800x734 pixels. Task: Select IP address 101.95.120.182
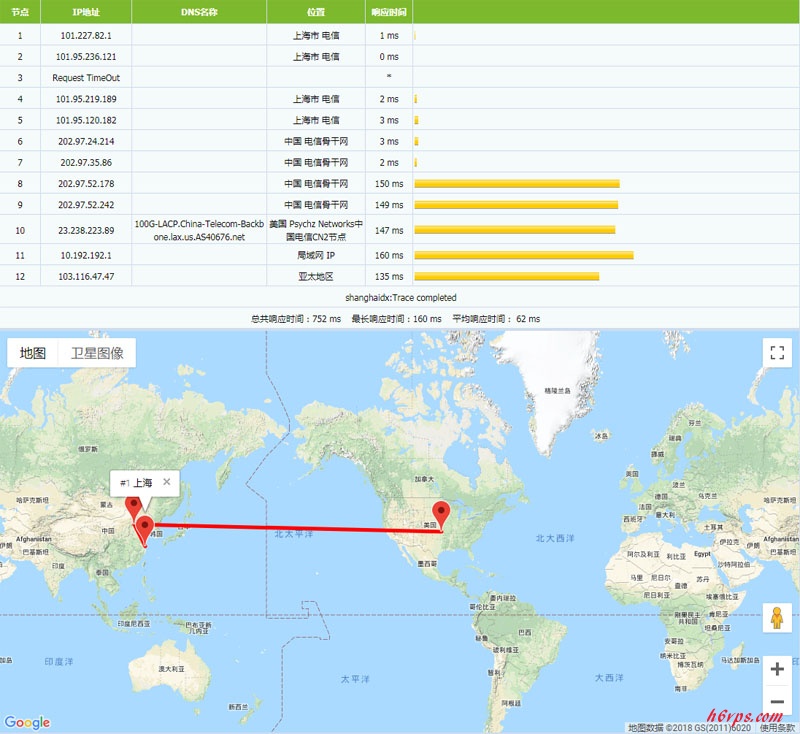pyautogui.click(x=86, y=120)
